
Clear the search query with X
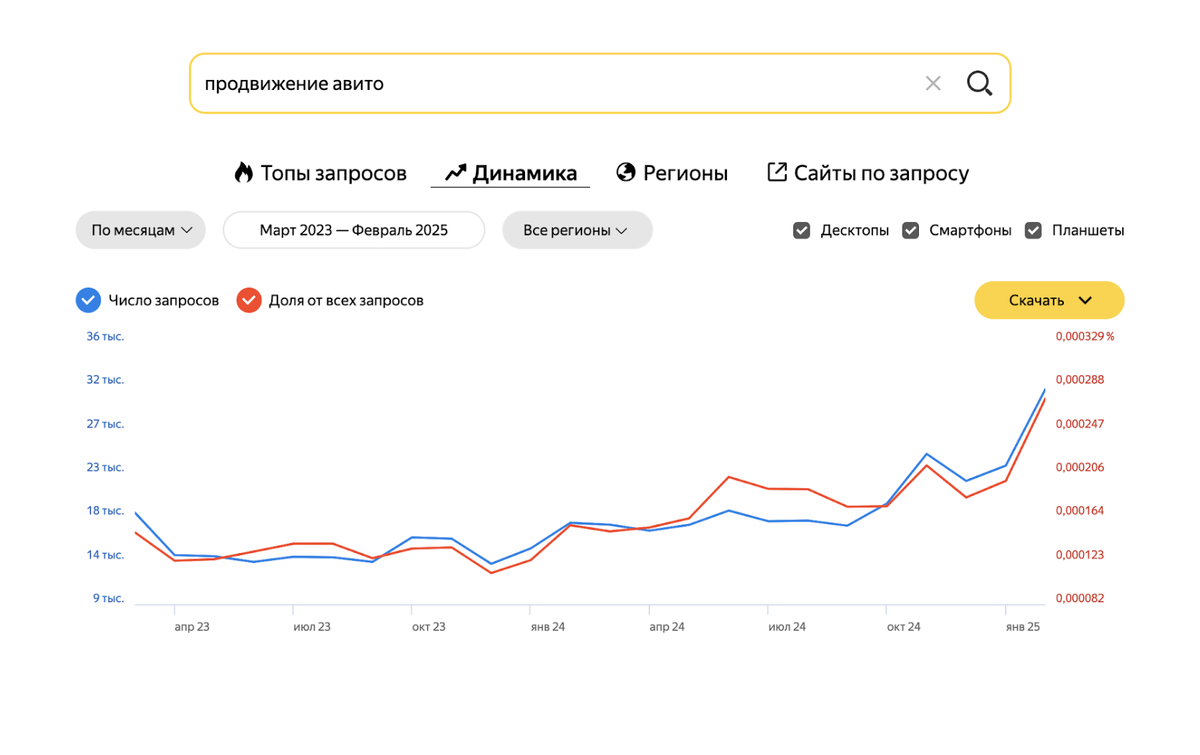point(933,84)
